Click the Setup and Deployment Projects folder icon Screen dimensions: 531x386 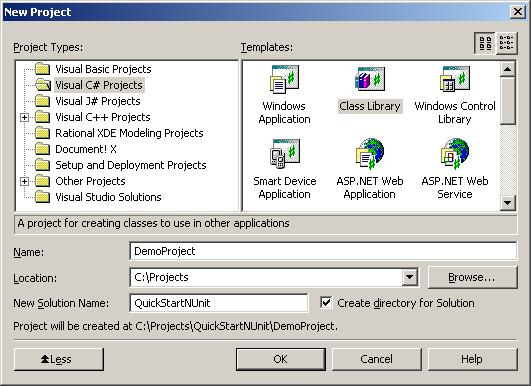43,165
